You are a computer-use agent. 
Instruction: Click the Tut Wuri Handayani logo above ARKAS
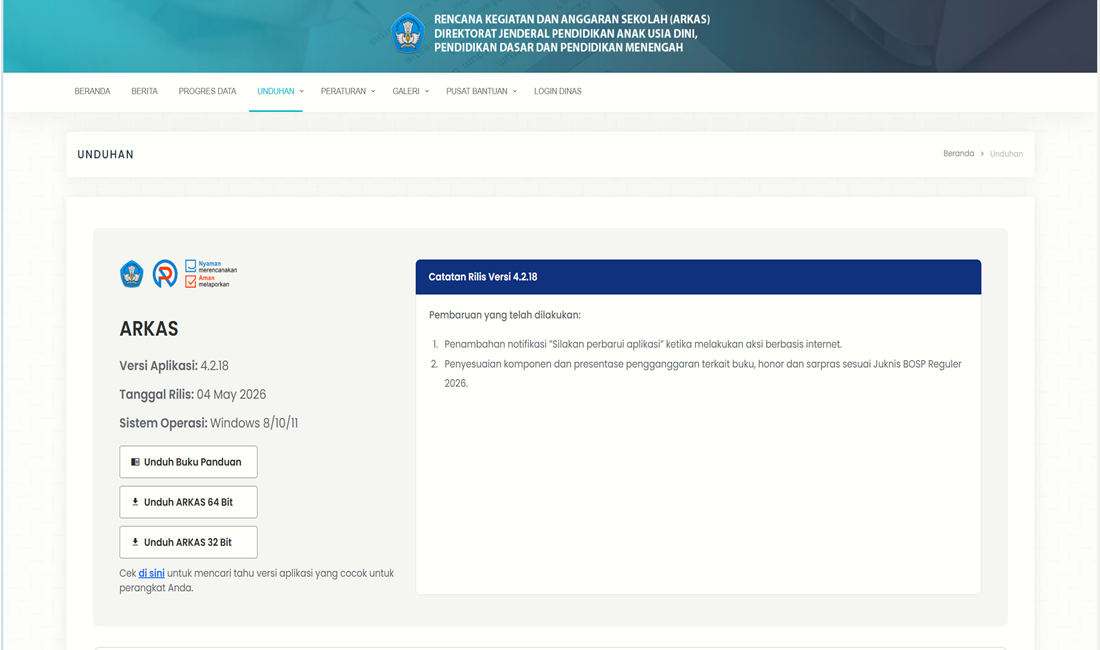click(132, 273)
